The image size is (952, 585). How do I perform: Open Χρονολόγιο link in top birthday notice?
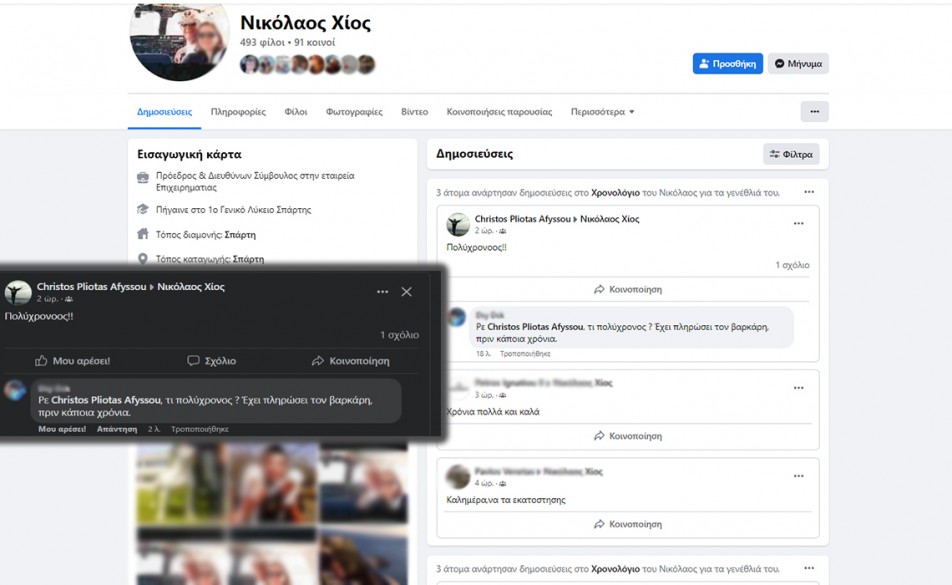coord(615,192)
